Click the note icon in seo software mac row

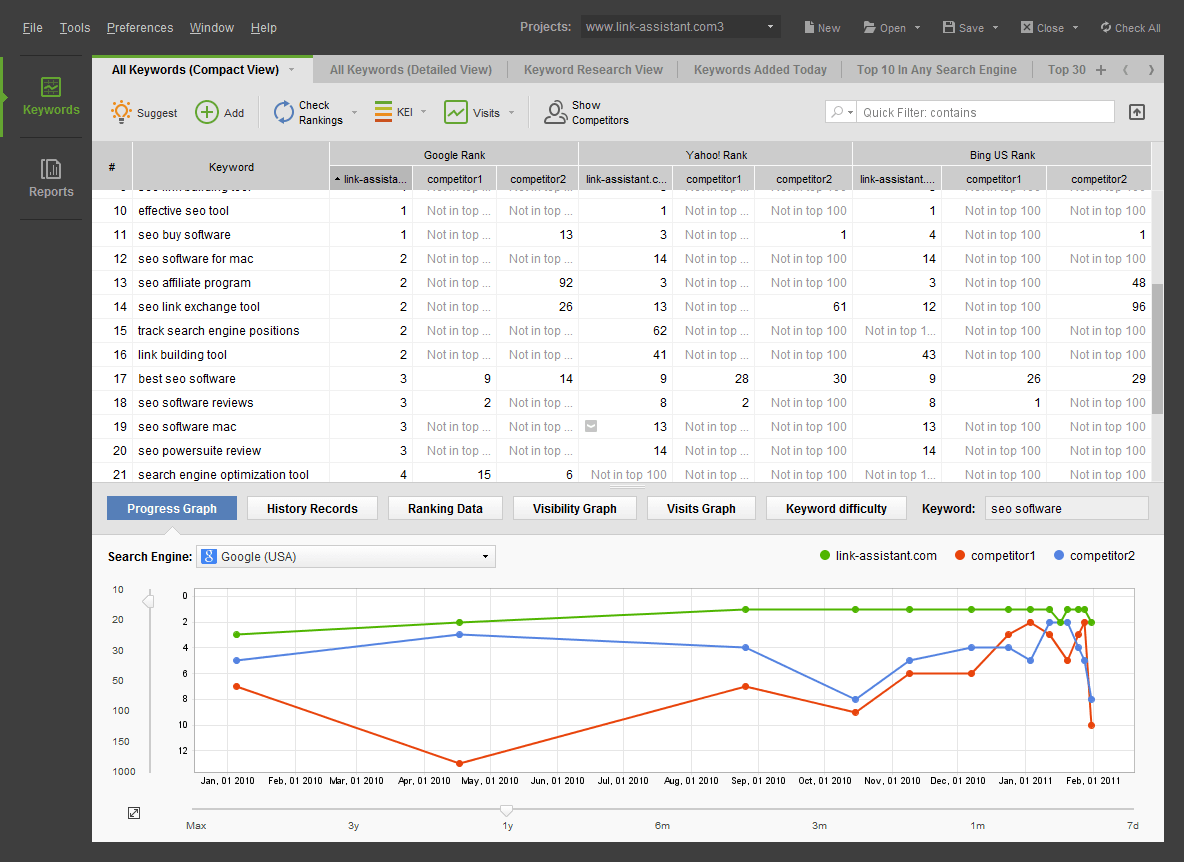point(591,426)
